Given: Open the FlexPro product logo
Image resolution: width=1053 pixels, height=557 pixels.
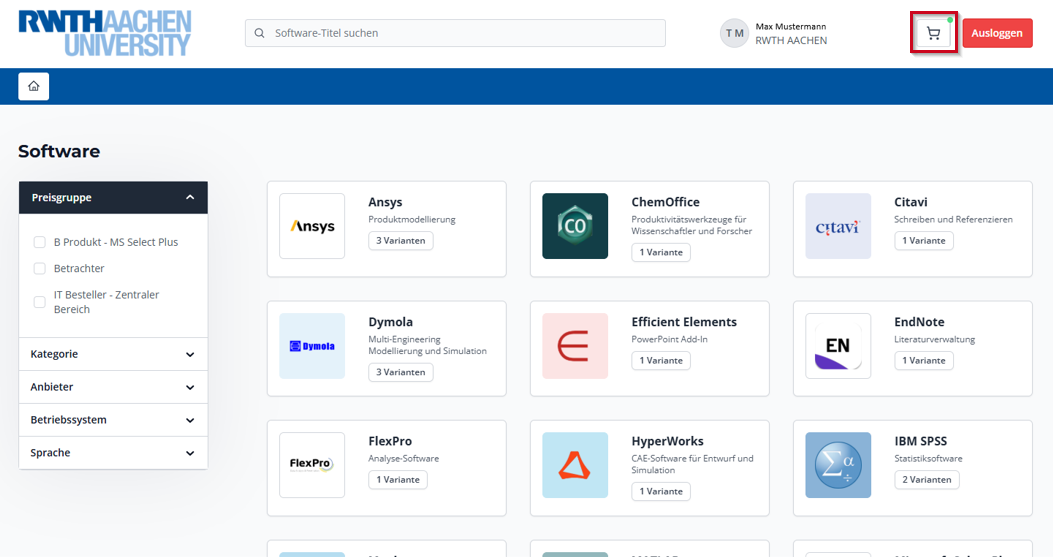Looking at the screenshot, I should [x=312, y=465].
